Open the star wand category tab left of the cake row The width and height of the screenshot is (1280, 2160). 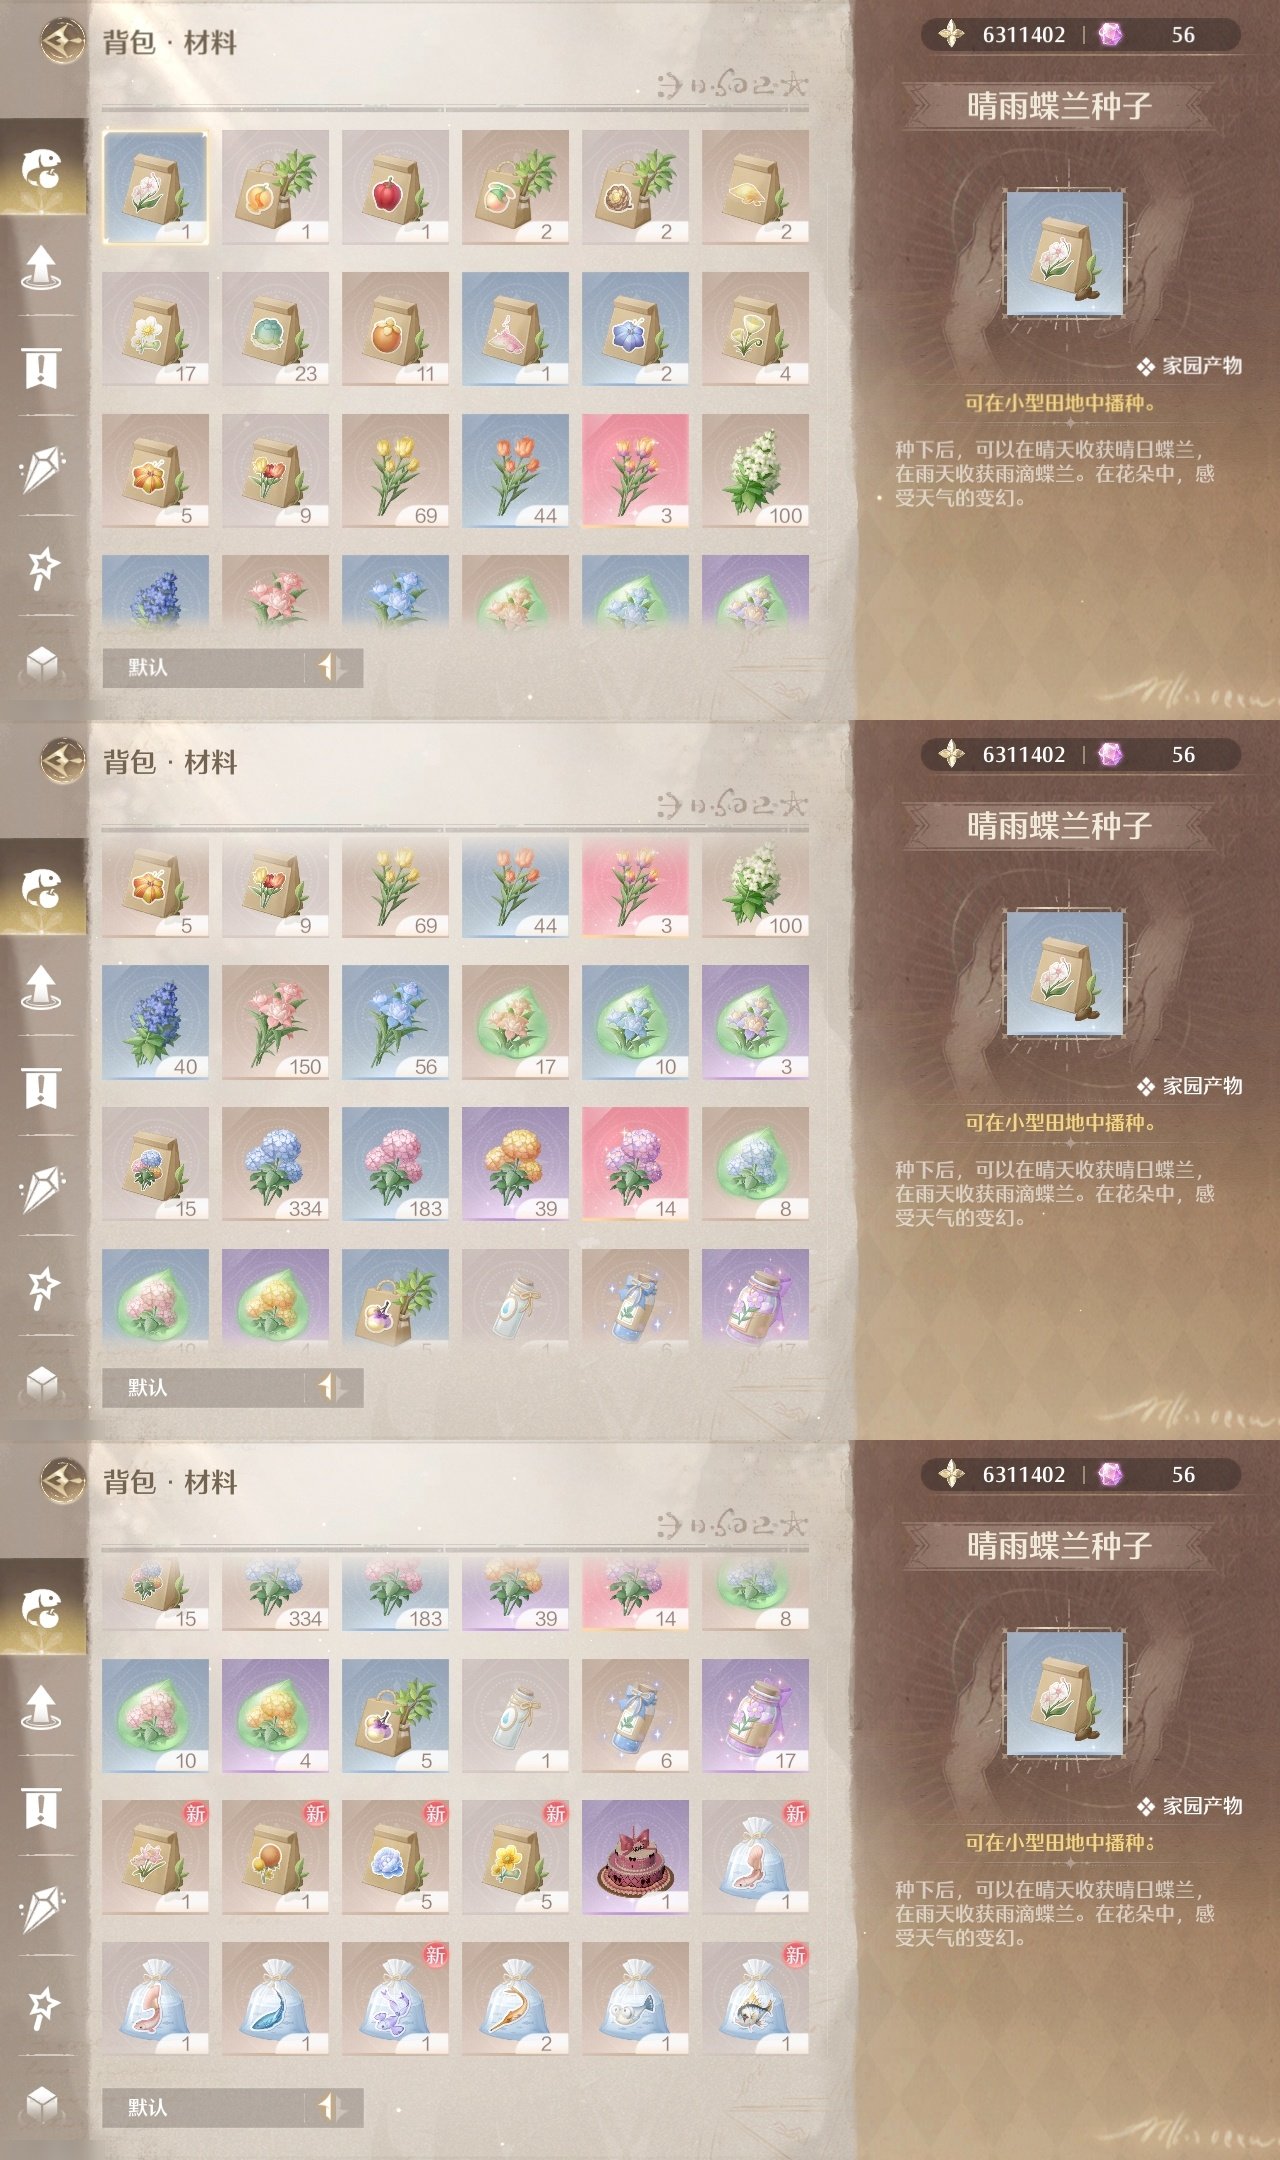pos(42,2005)
